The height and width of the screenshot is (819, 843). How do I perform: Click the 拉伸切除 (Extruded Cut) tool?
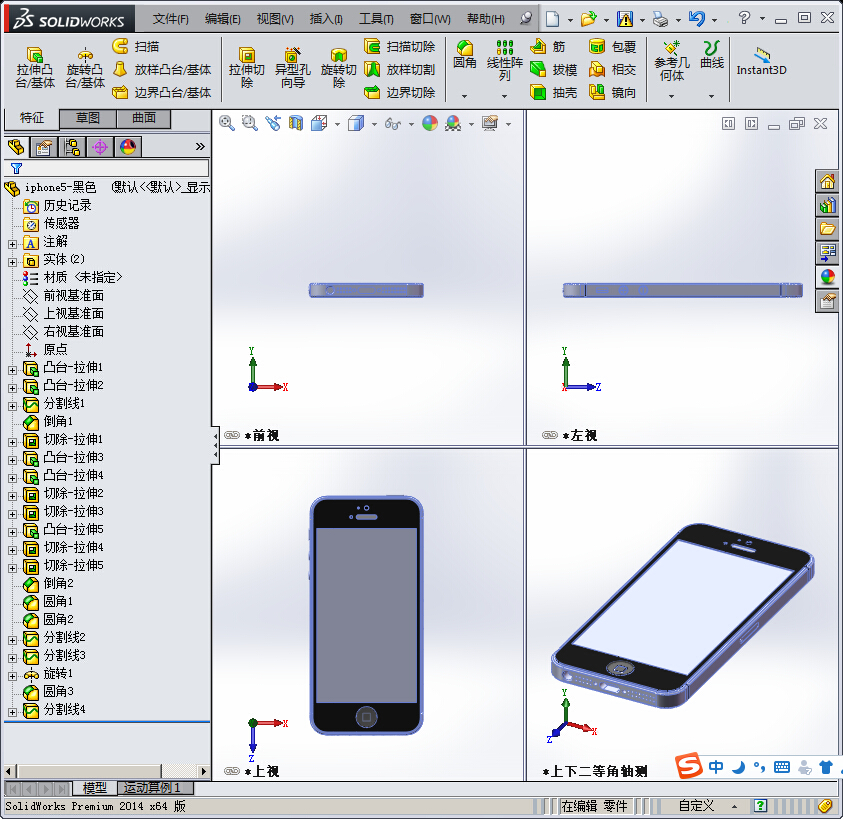point(246,67)
